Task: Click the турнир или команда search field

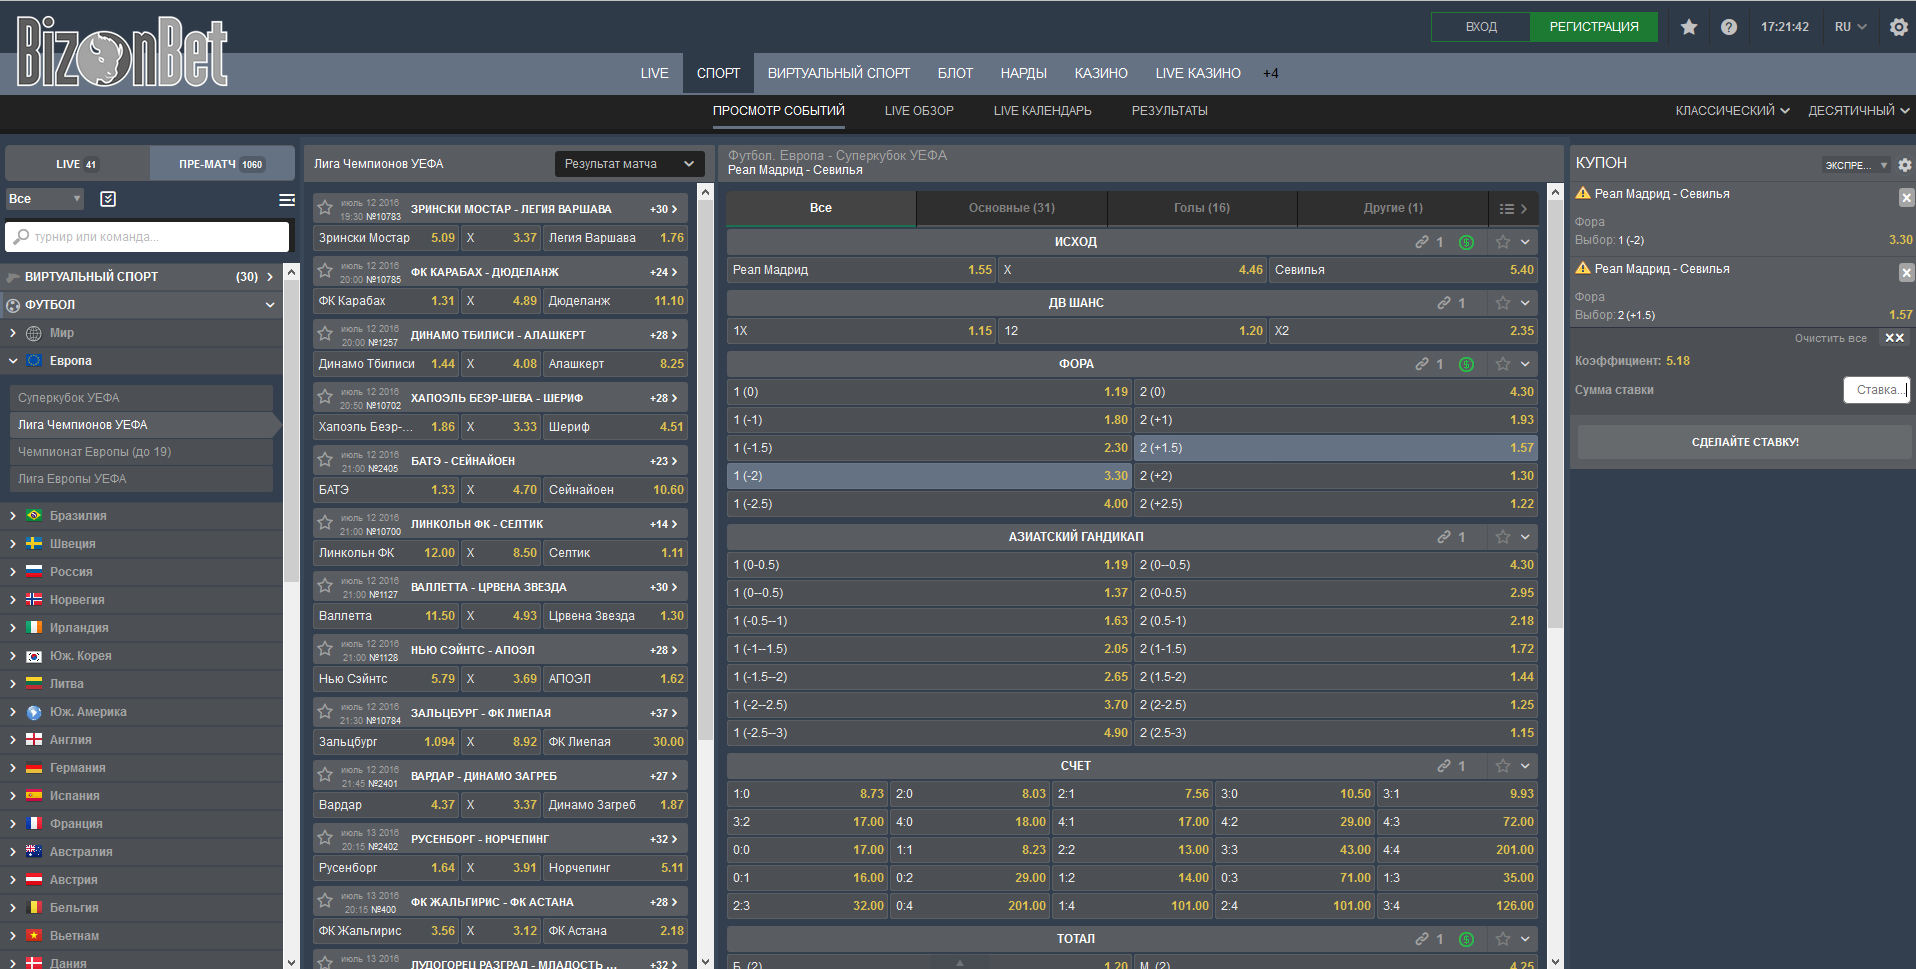Action: tap(147, 237)
